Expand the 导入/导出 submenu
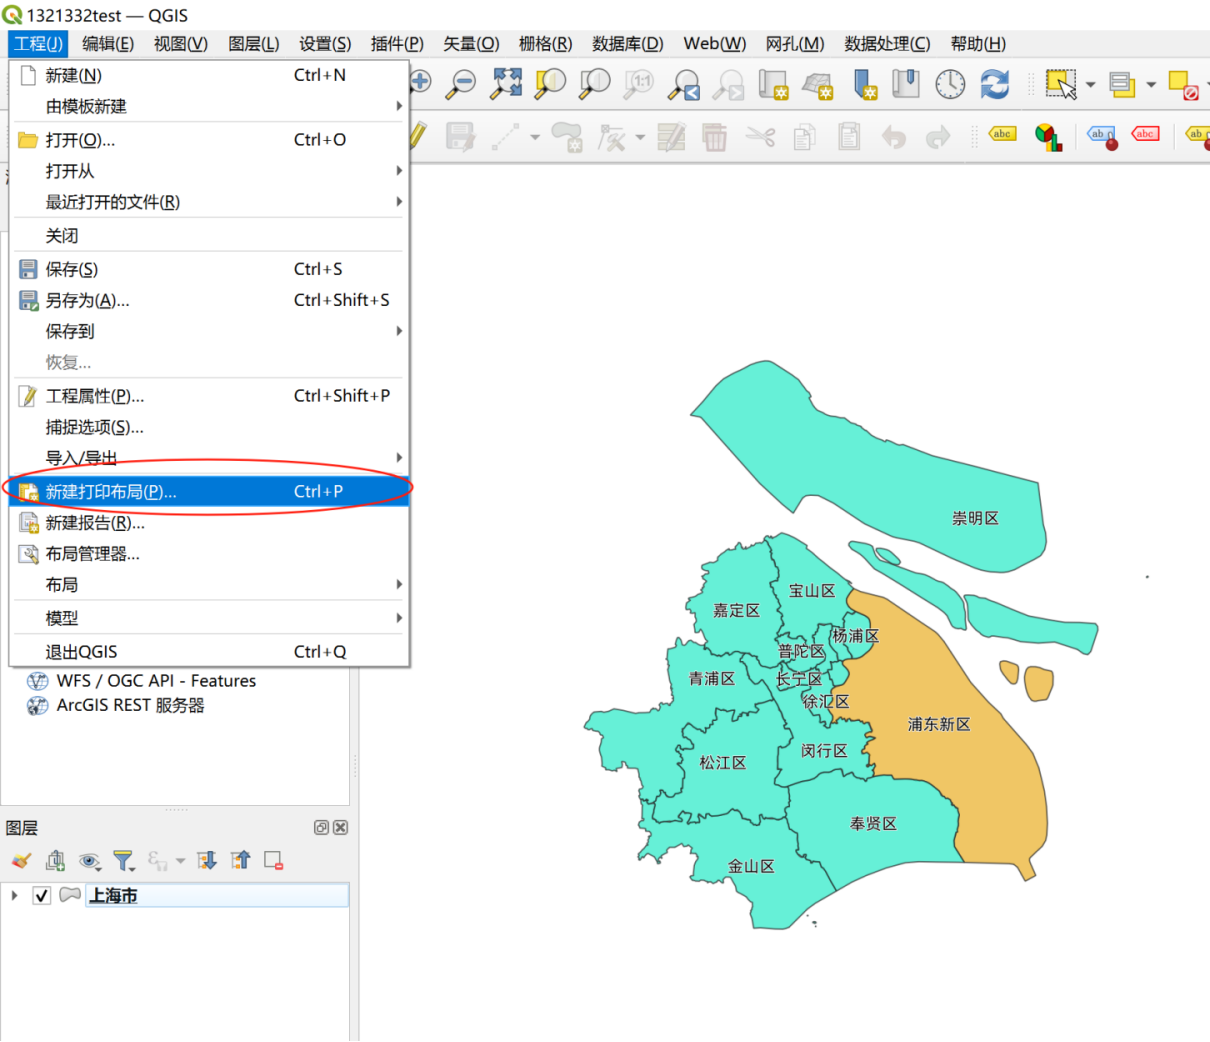The height and width of the screenshot is (1042, 1210). coord(209,458)
